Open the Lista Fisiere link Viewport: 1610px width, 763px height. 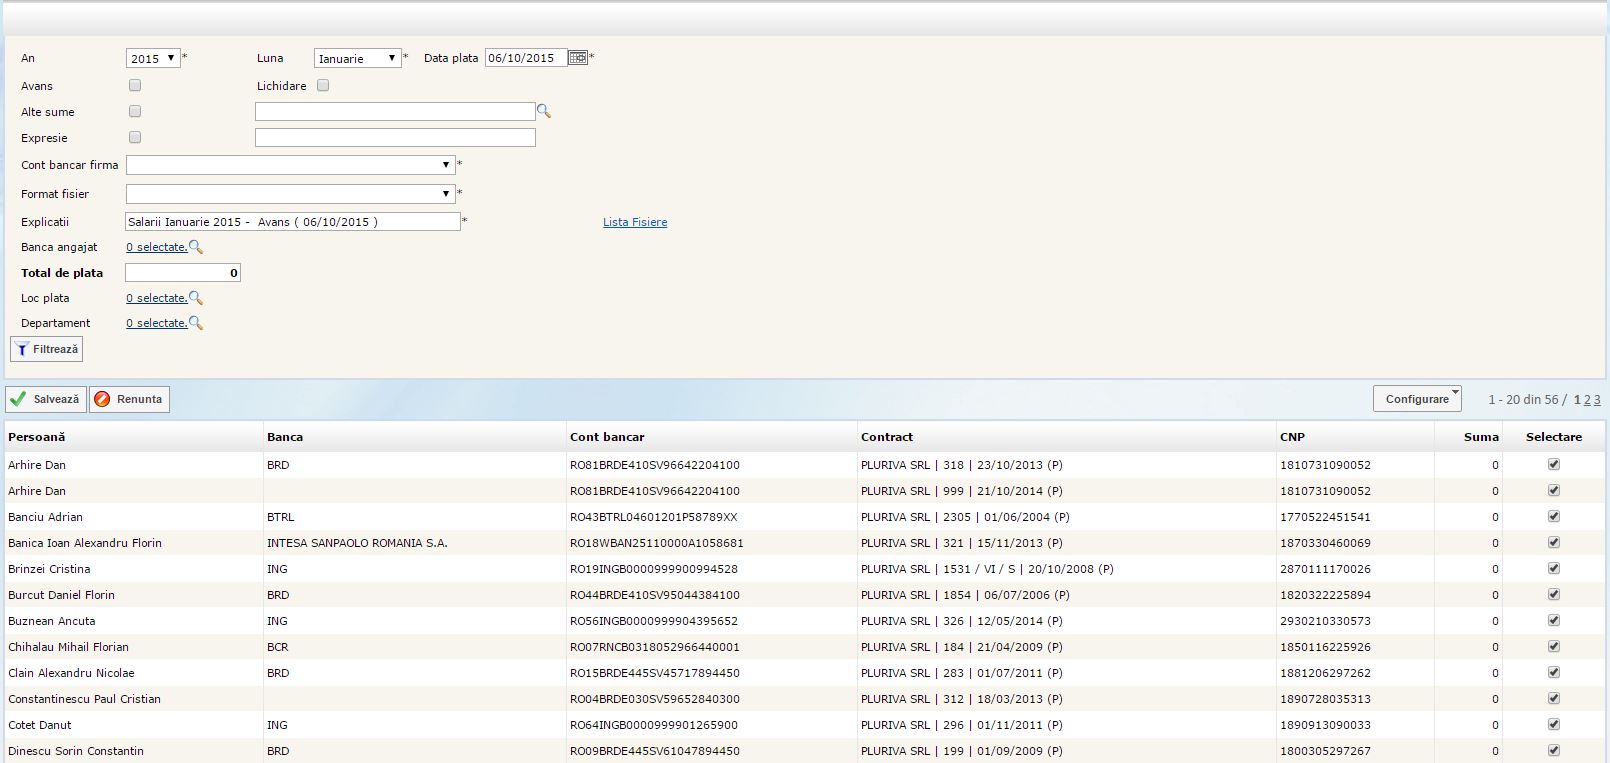pos(634,222)
